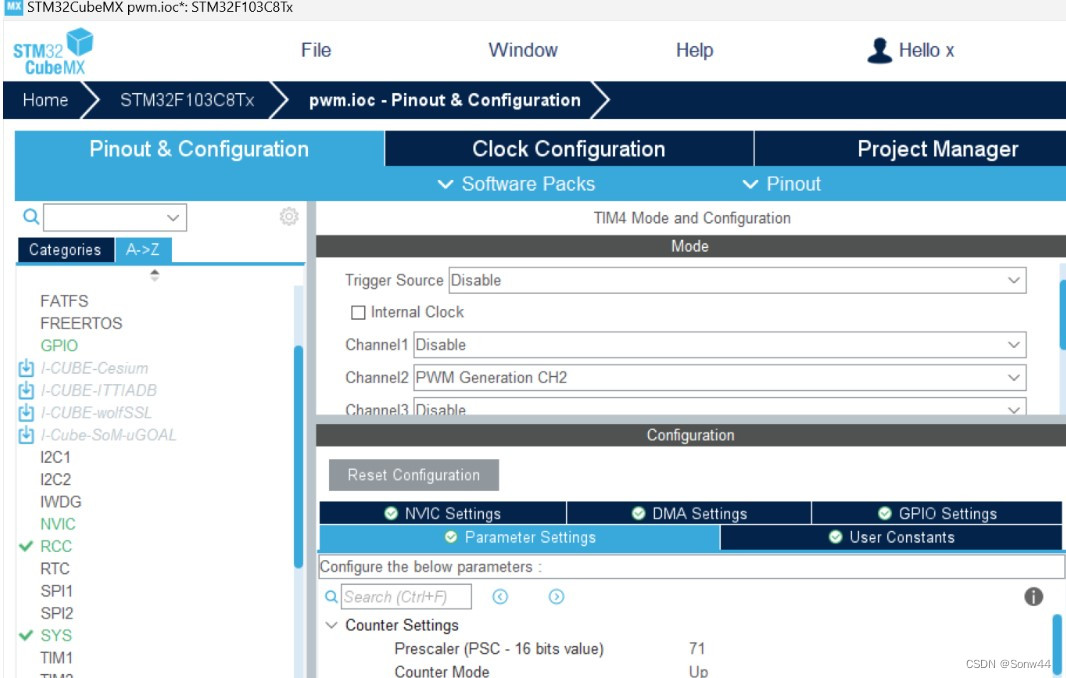Select the Pinout & Configuration tab
Screen dimensions: 1066x678
(199, 148)
